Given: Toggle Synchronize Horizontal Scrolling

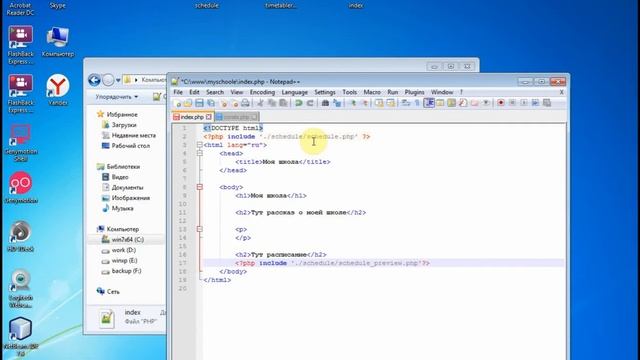Looking at the screenshot, I should coord(391,103).
